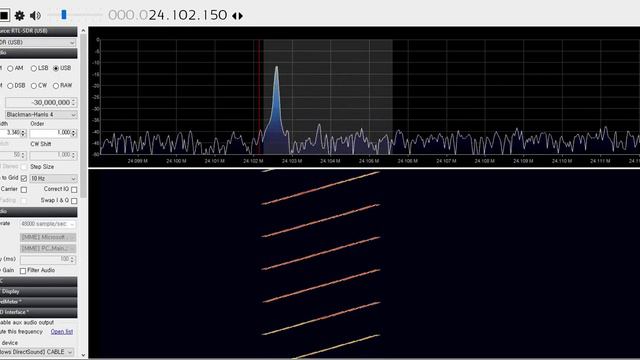The image size is (640, 360).
Task: Toggle the Lock Carrier checkbox
Action: point(24,190)
